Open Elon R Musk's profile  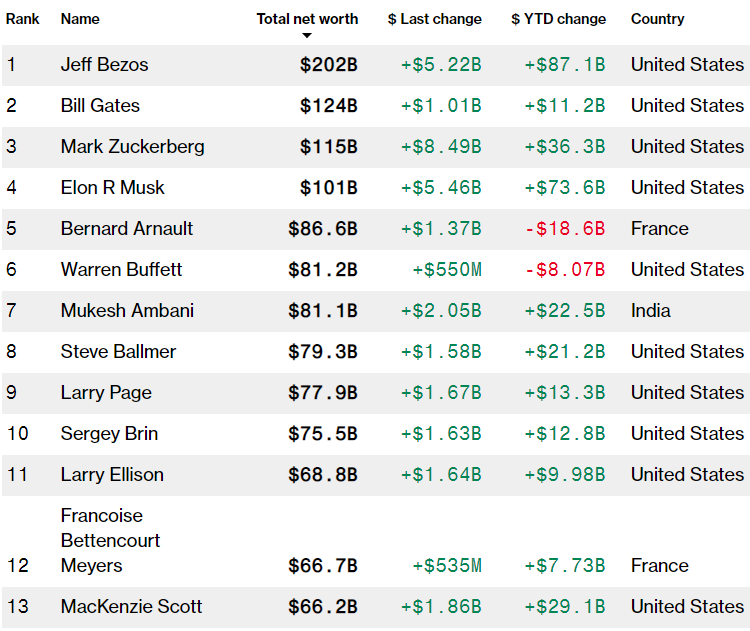112,188
